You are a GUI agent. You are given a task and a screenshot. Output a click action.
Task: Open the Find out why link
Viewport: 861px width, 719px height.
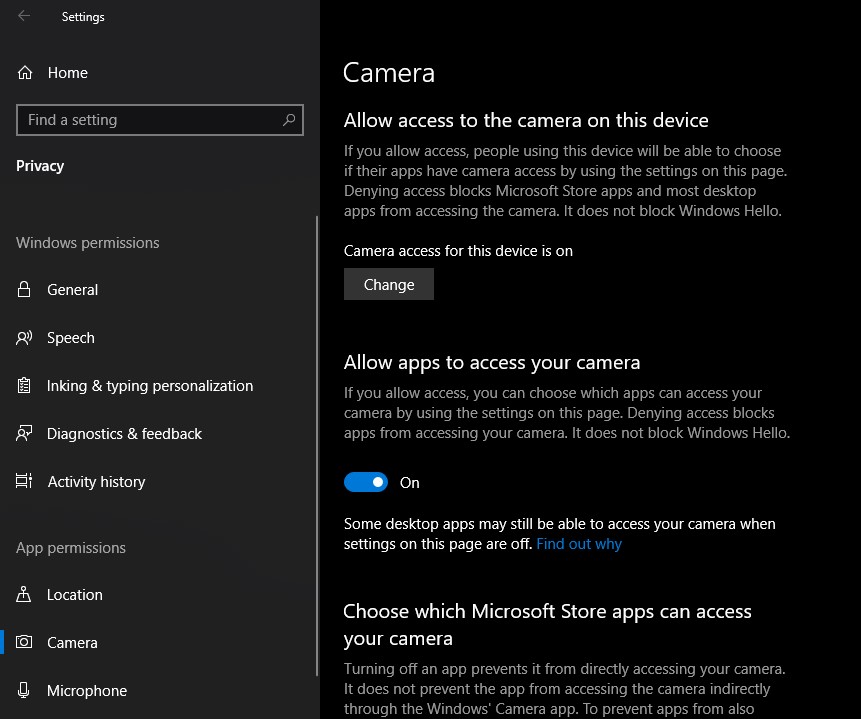click(x=579, y=544)
